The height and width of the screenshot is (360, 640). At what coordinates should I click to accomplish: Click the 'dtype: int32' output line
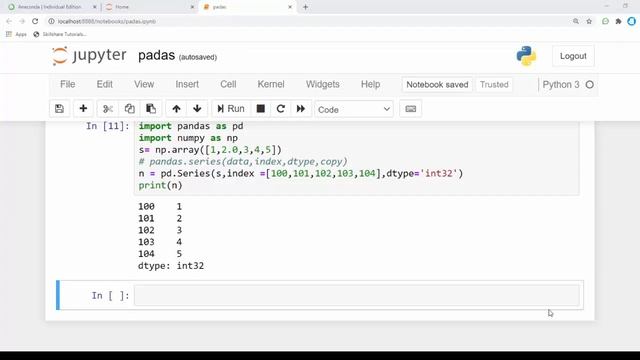171,266
